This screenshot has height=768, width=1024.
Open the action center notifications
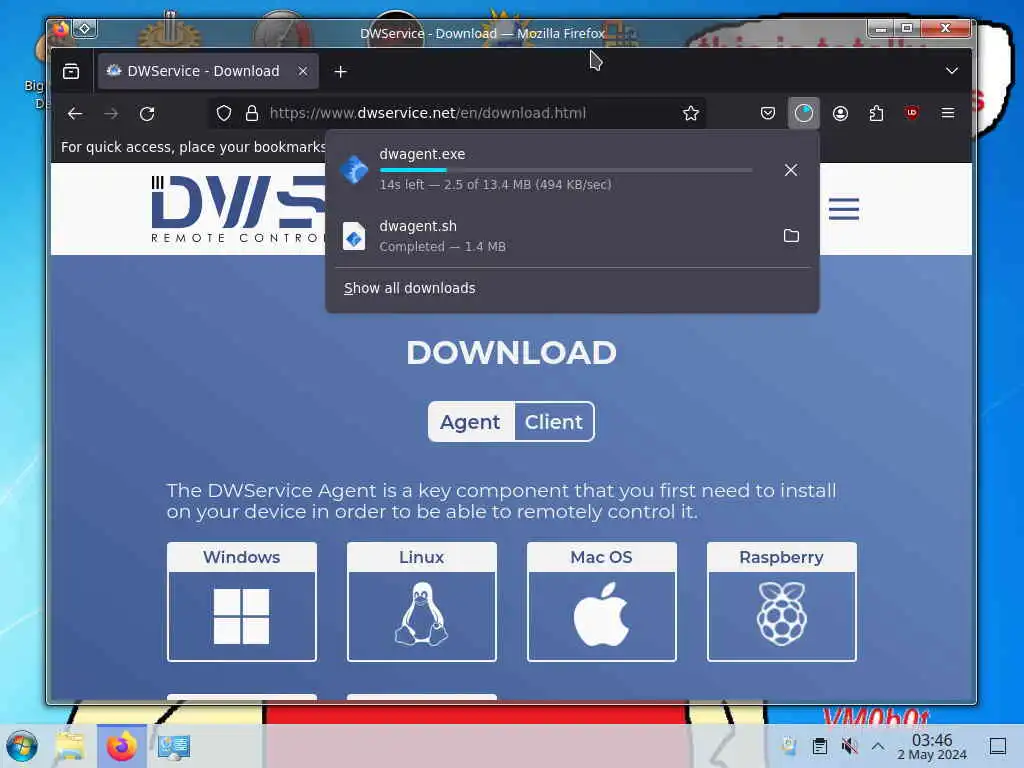coord(997,746)
